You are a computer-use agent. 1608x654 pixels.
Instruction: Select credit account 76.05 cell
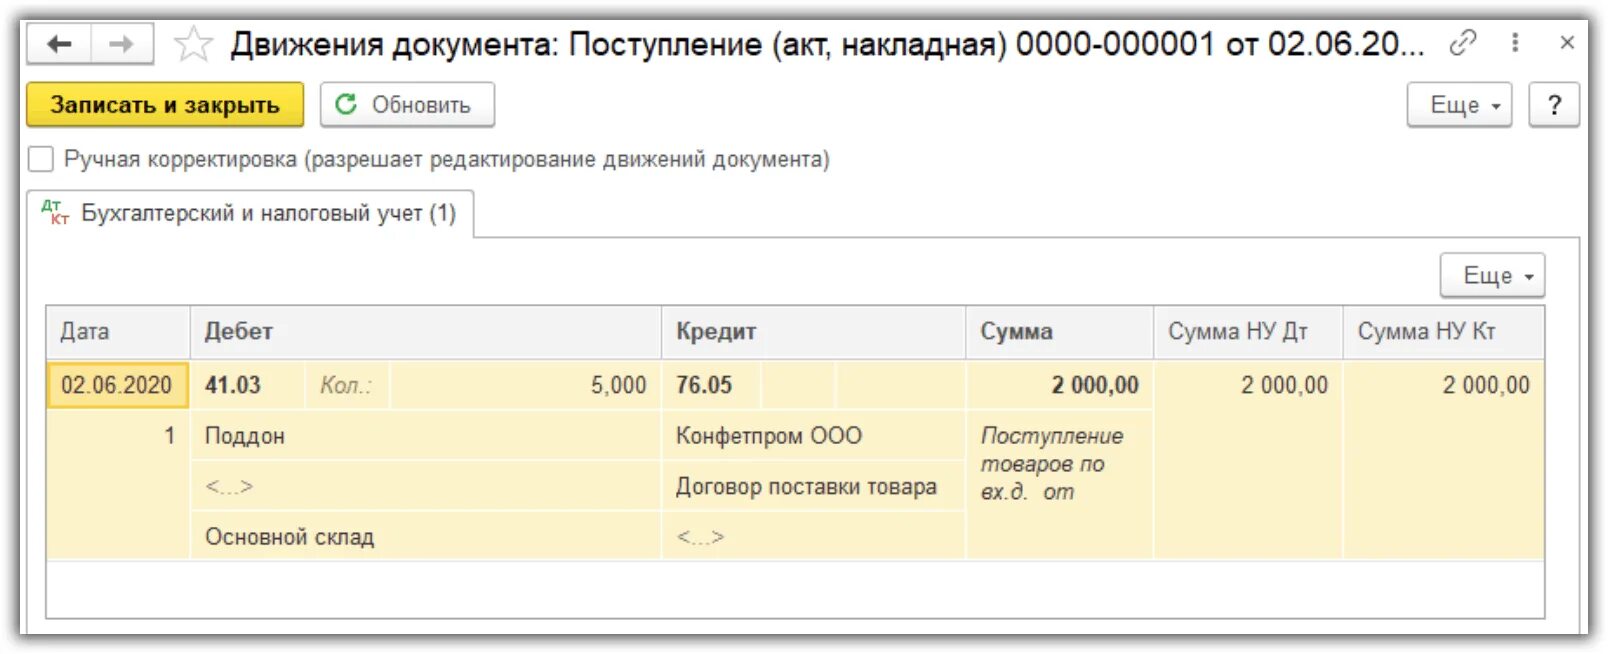pyautogui.click(x=704, y=385)
